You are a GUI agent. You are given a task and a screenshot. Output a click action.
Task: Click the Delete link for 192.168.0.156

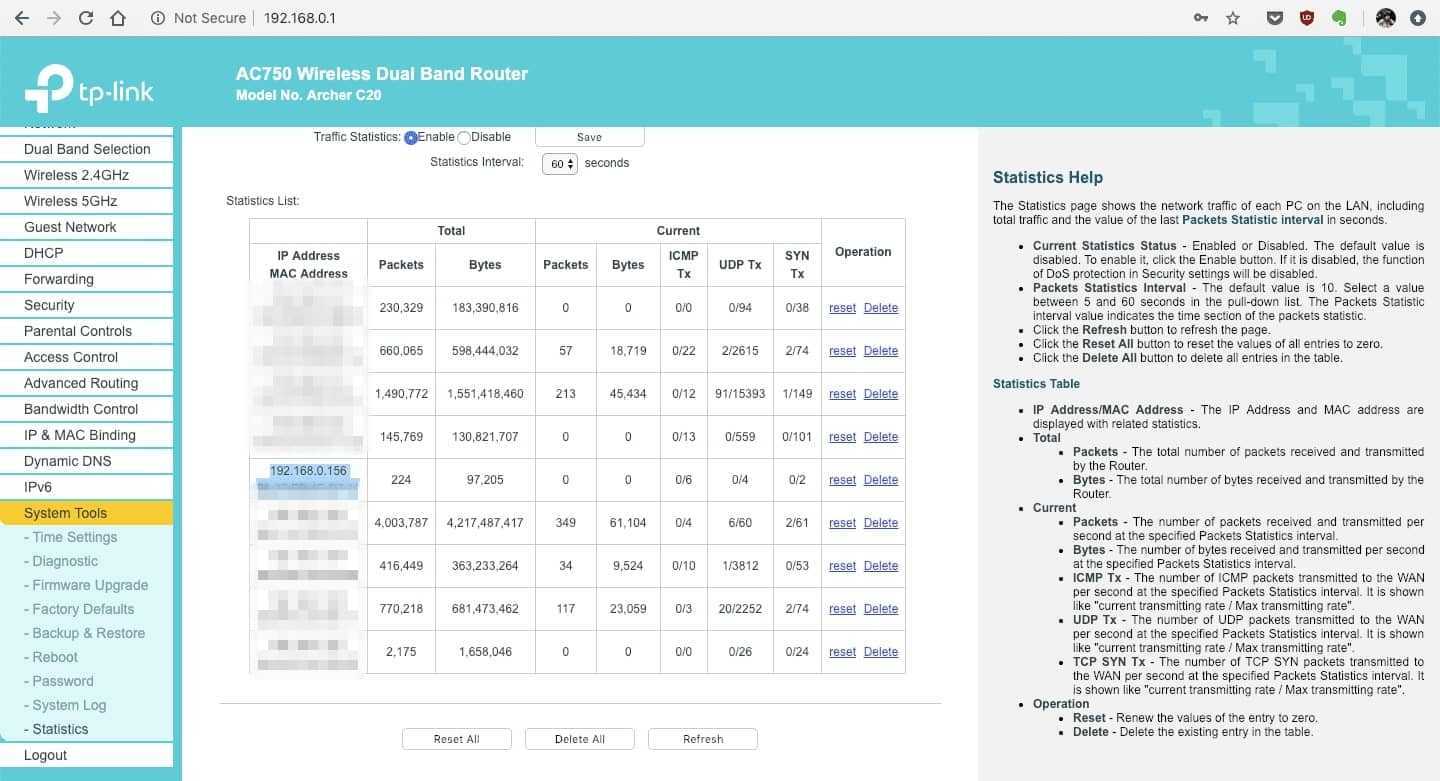(x=880, y=480)
